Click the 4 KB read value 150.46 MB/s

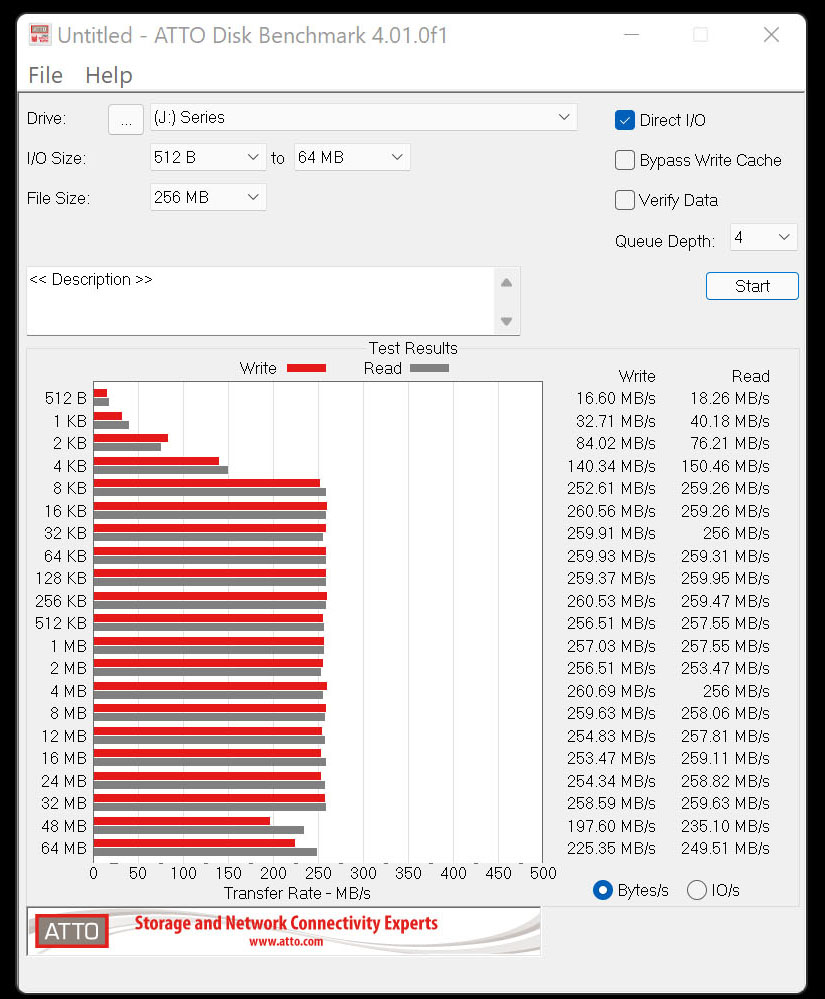pyautogui.click(x=725, y=466)
